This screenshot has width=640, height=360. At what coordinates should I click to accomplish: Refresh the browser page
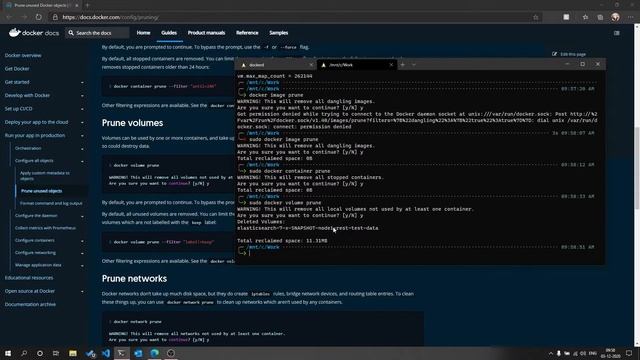[x=38, y=17]
